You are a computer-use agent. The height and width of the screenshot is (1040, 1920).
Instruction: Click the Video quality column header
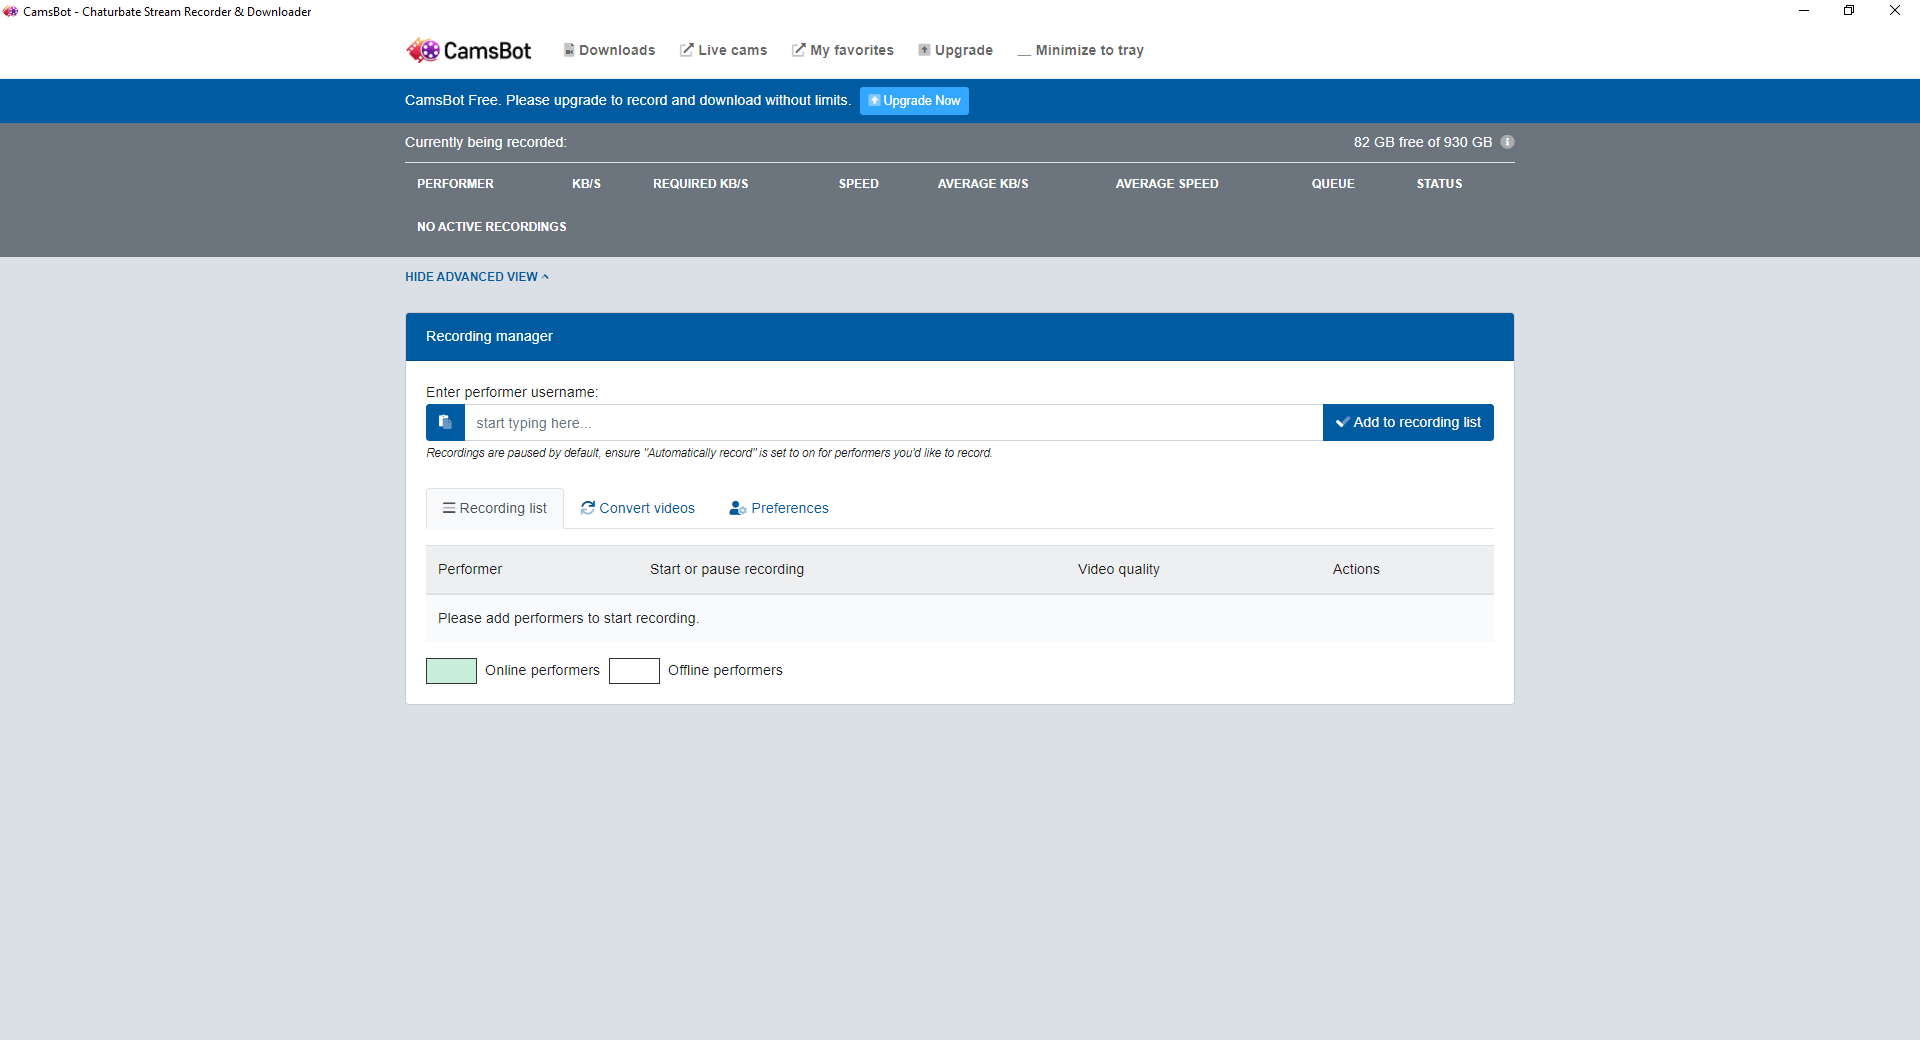coord(1119,569)
